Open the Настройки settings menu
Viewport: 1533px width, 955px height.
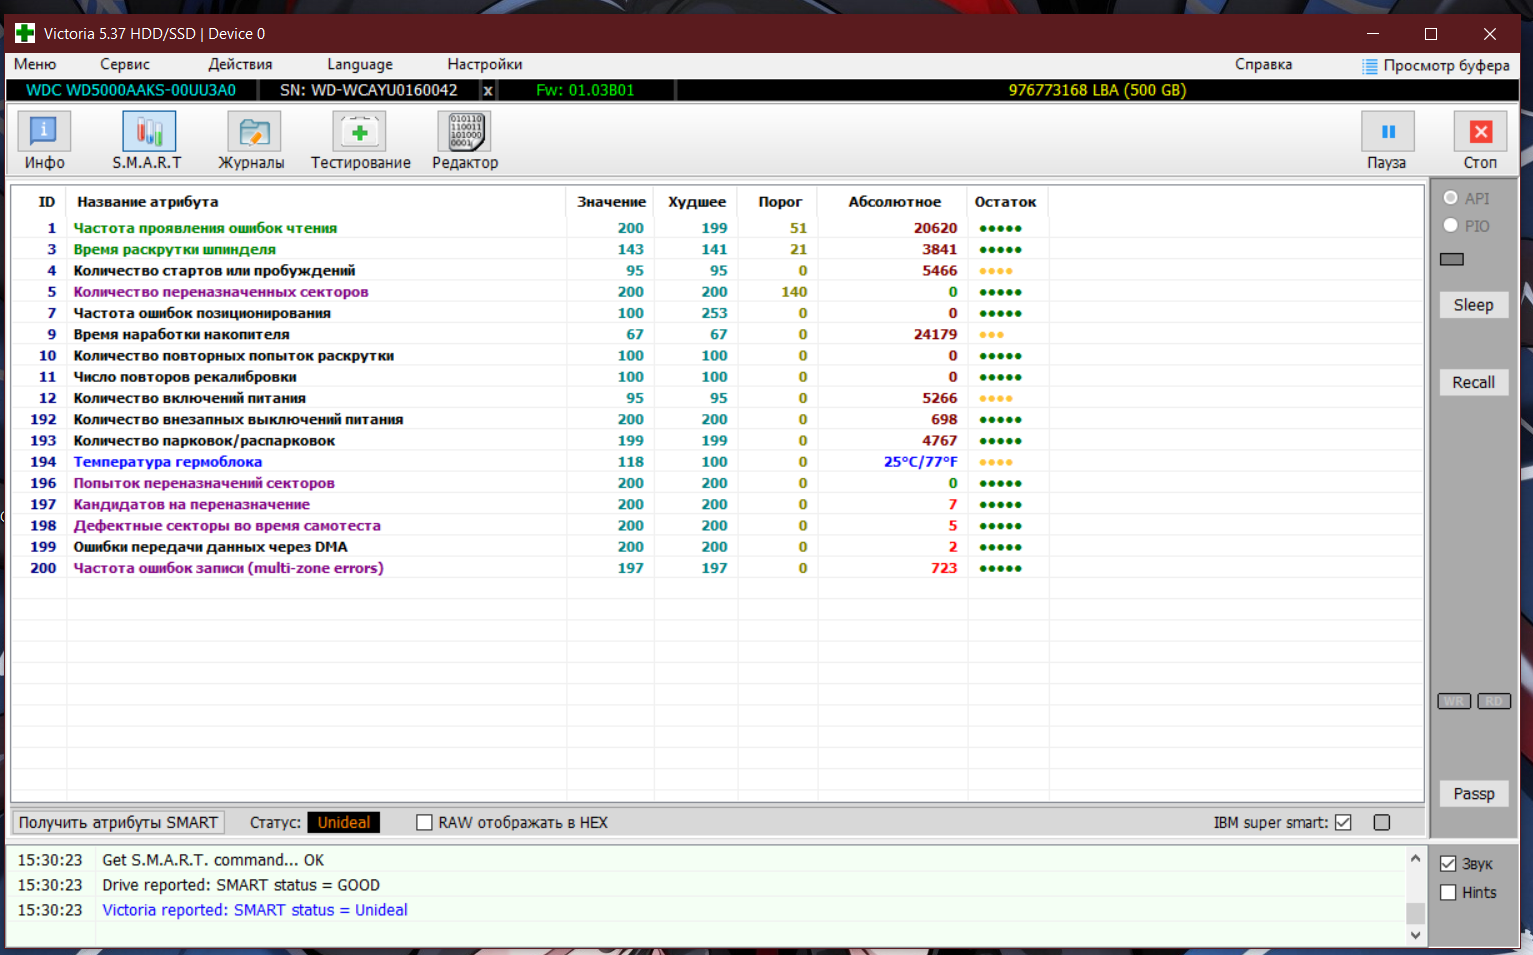[x=485, y=64]
